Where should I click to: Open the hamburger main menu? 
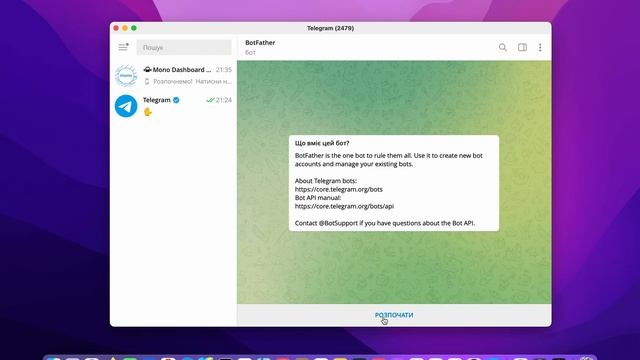click(123, 47)
